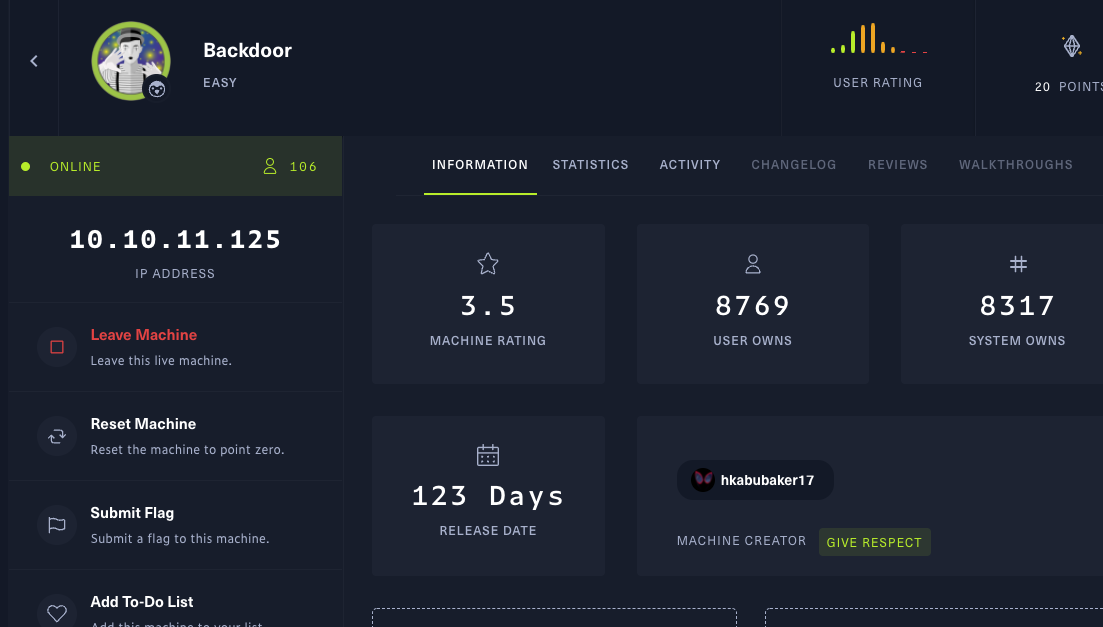
Task: Click the online players person icon
Action: click(x=269, y=166)
